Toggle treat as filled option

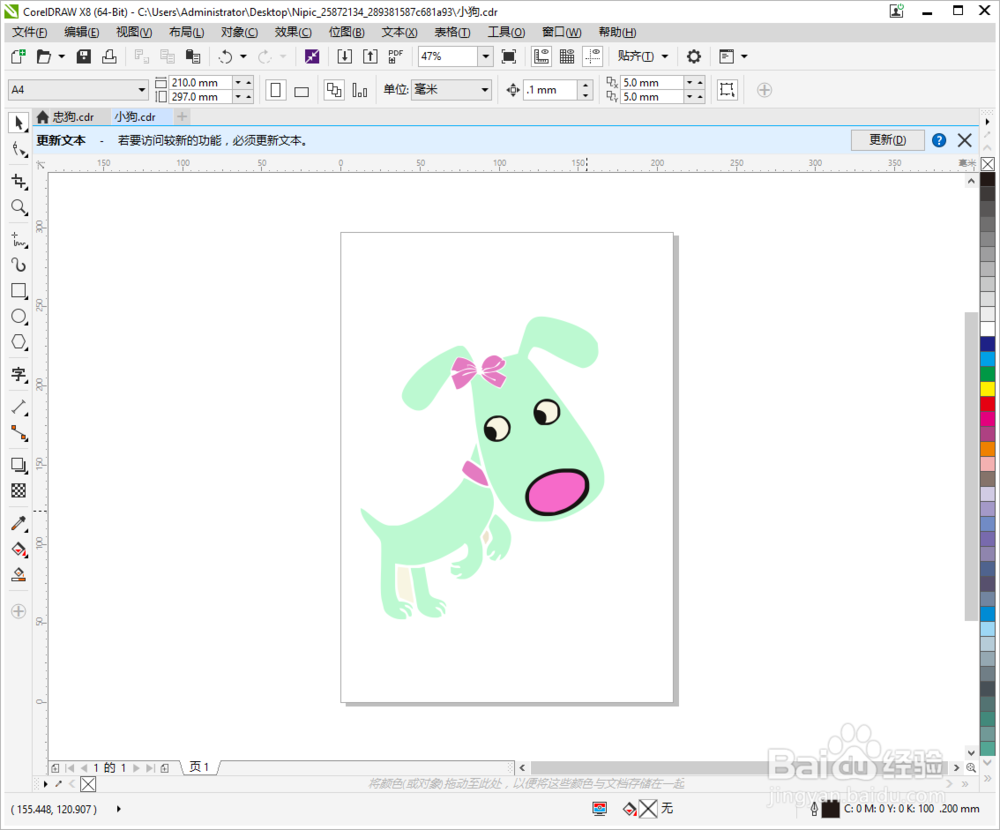(727, 90)
